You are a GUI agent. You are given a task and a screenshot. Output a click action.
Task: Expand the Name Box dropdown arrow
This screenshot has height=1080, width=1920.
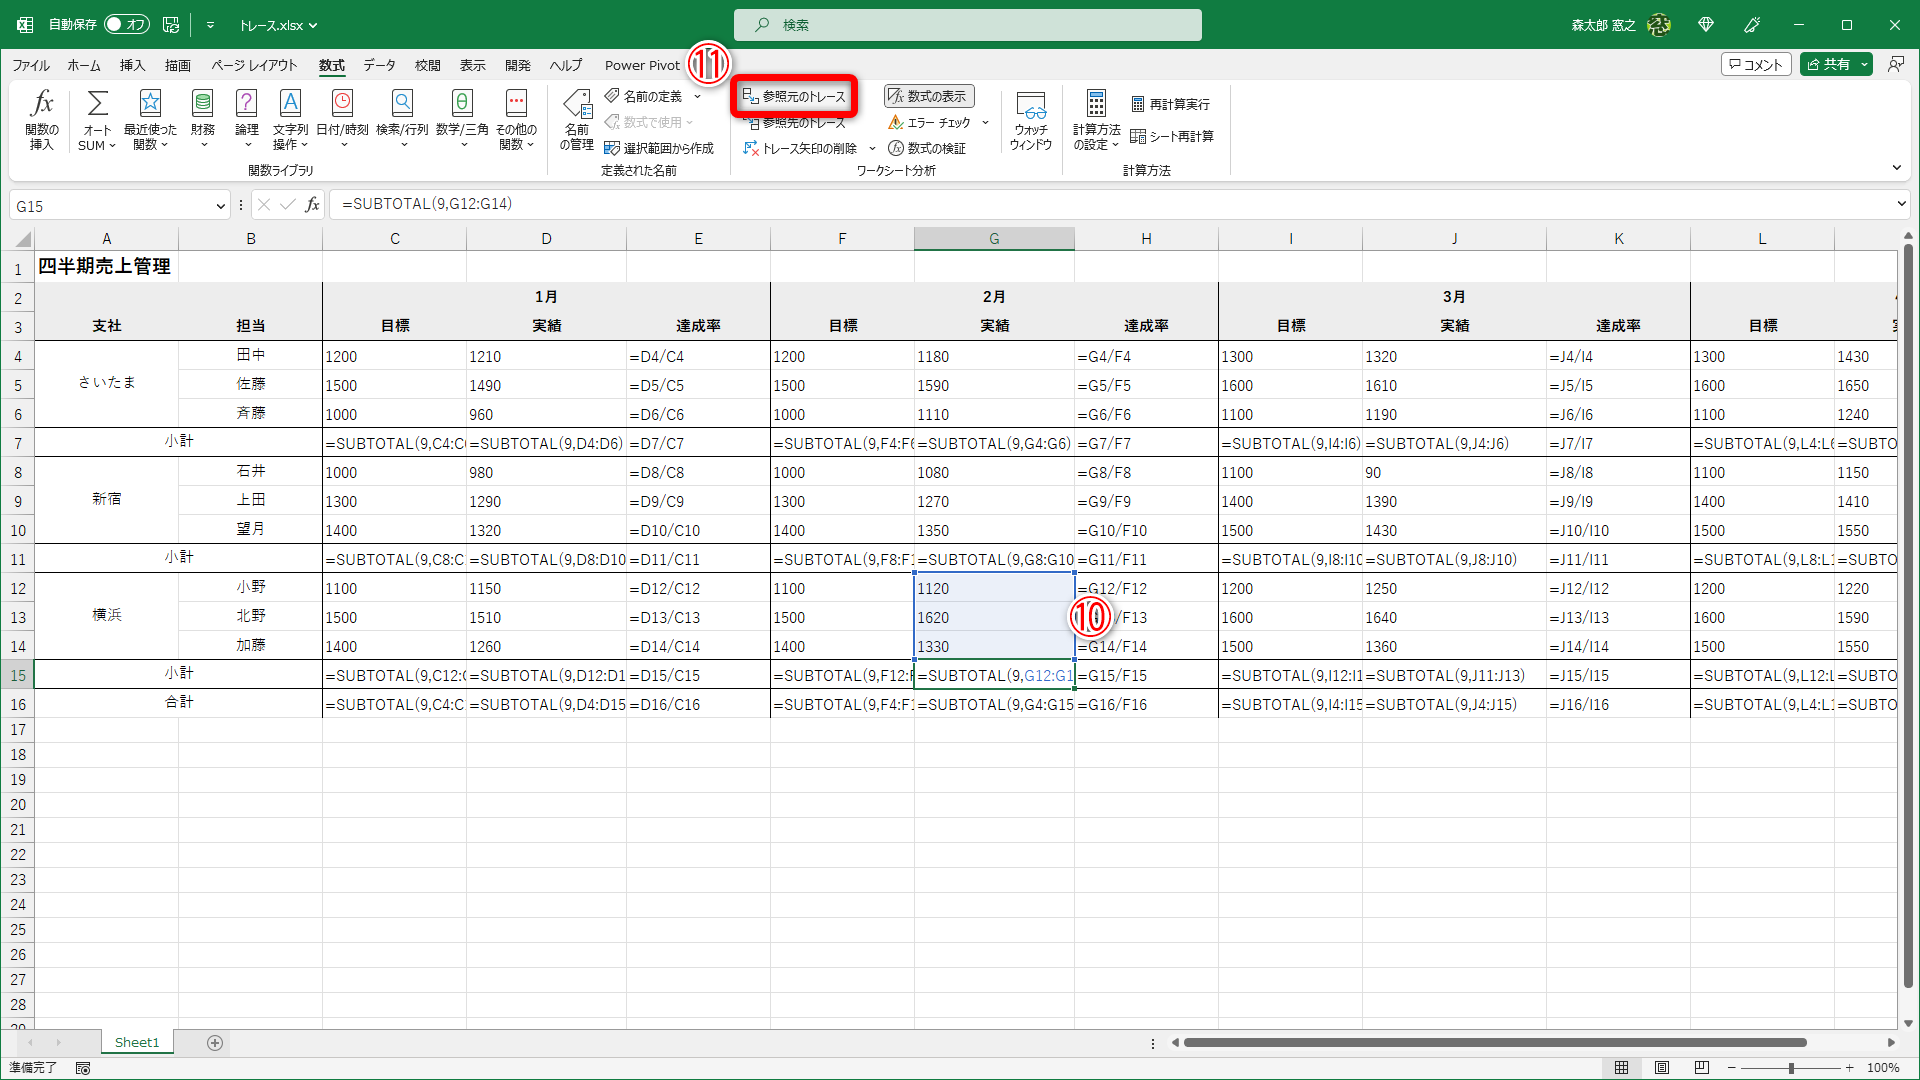[220, 206]
